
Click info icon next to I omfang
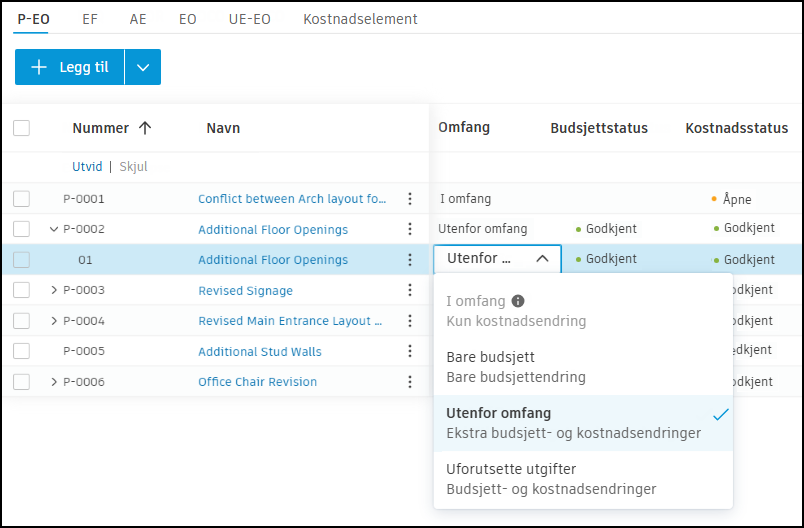point(518,301)
